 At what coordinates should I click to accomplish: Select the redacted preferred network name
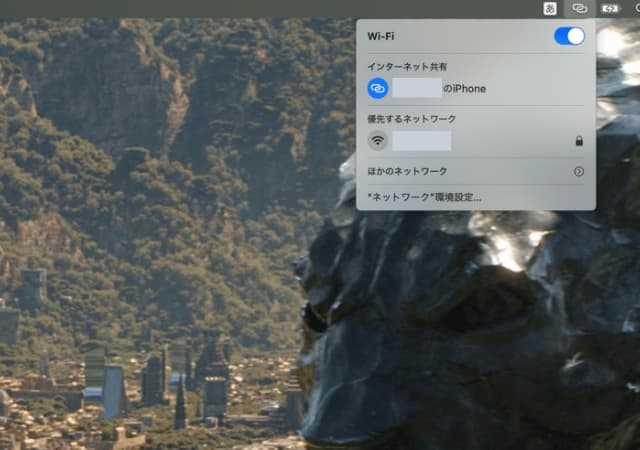pyautogui.click(x=422, y=141)
